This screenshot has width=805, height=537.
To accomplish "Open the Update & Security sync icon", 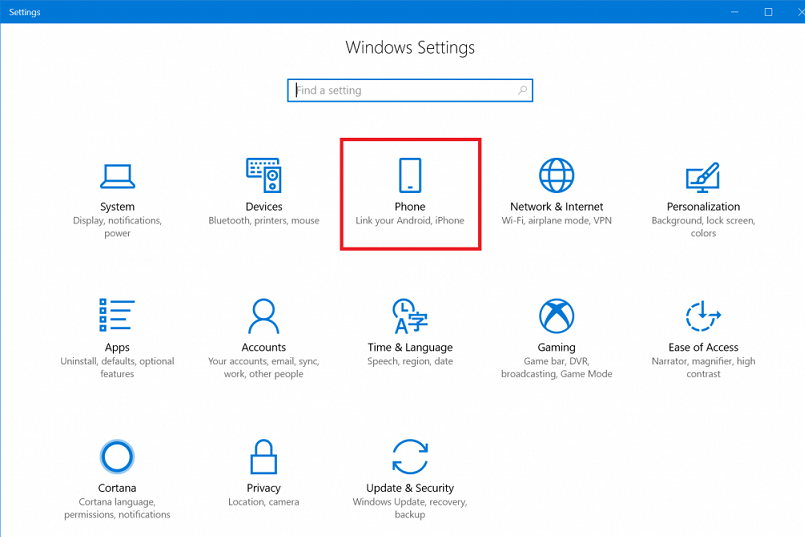I will point(410,456).
